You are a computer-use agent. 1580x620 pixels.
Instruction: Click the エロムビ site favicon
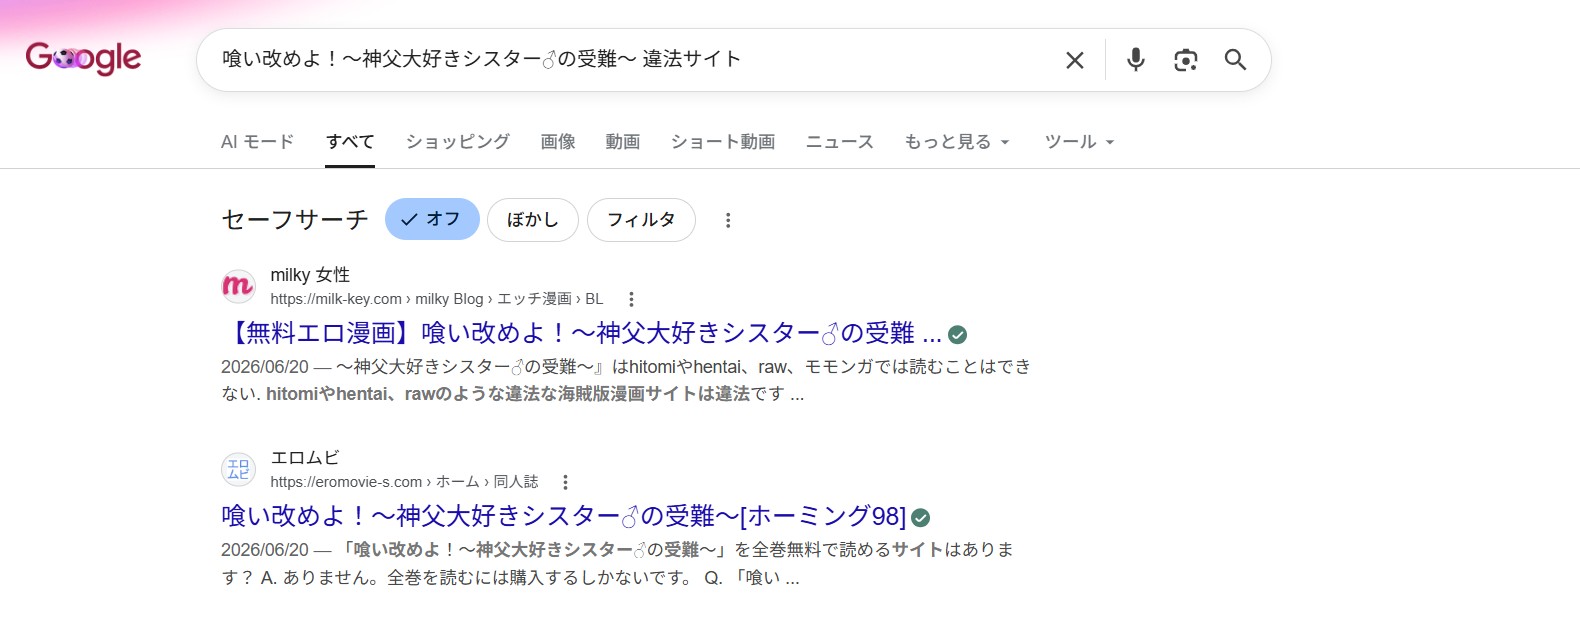point(238,470)
